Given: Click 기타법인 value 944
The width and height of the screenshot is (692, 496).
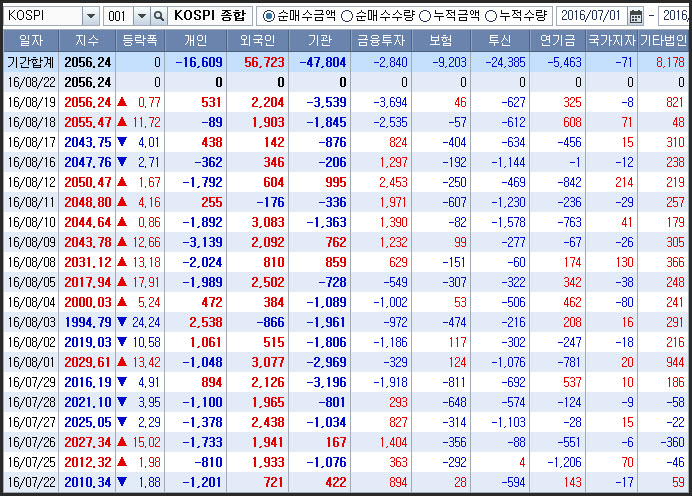Looking at the screenshot, I should 675,362.
